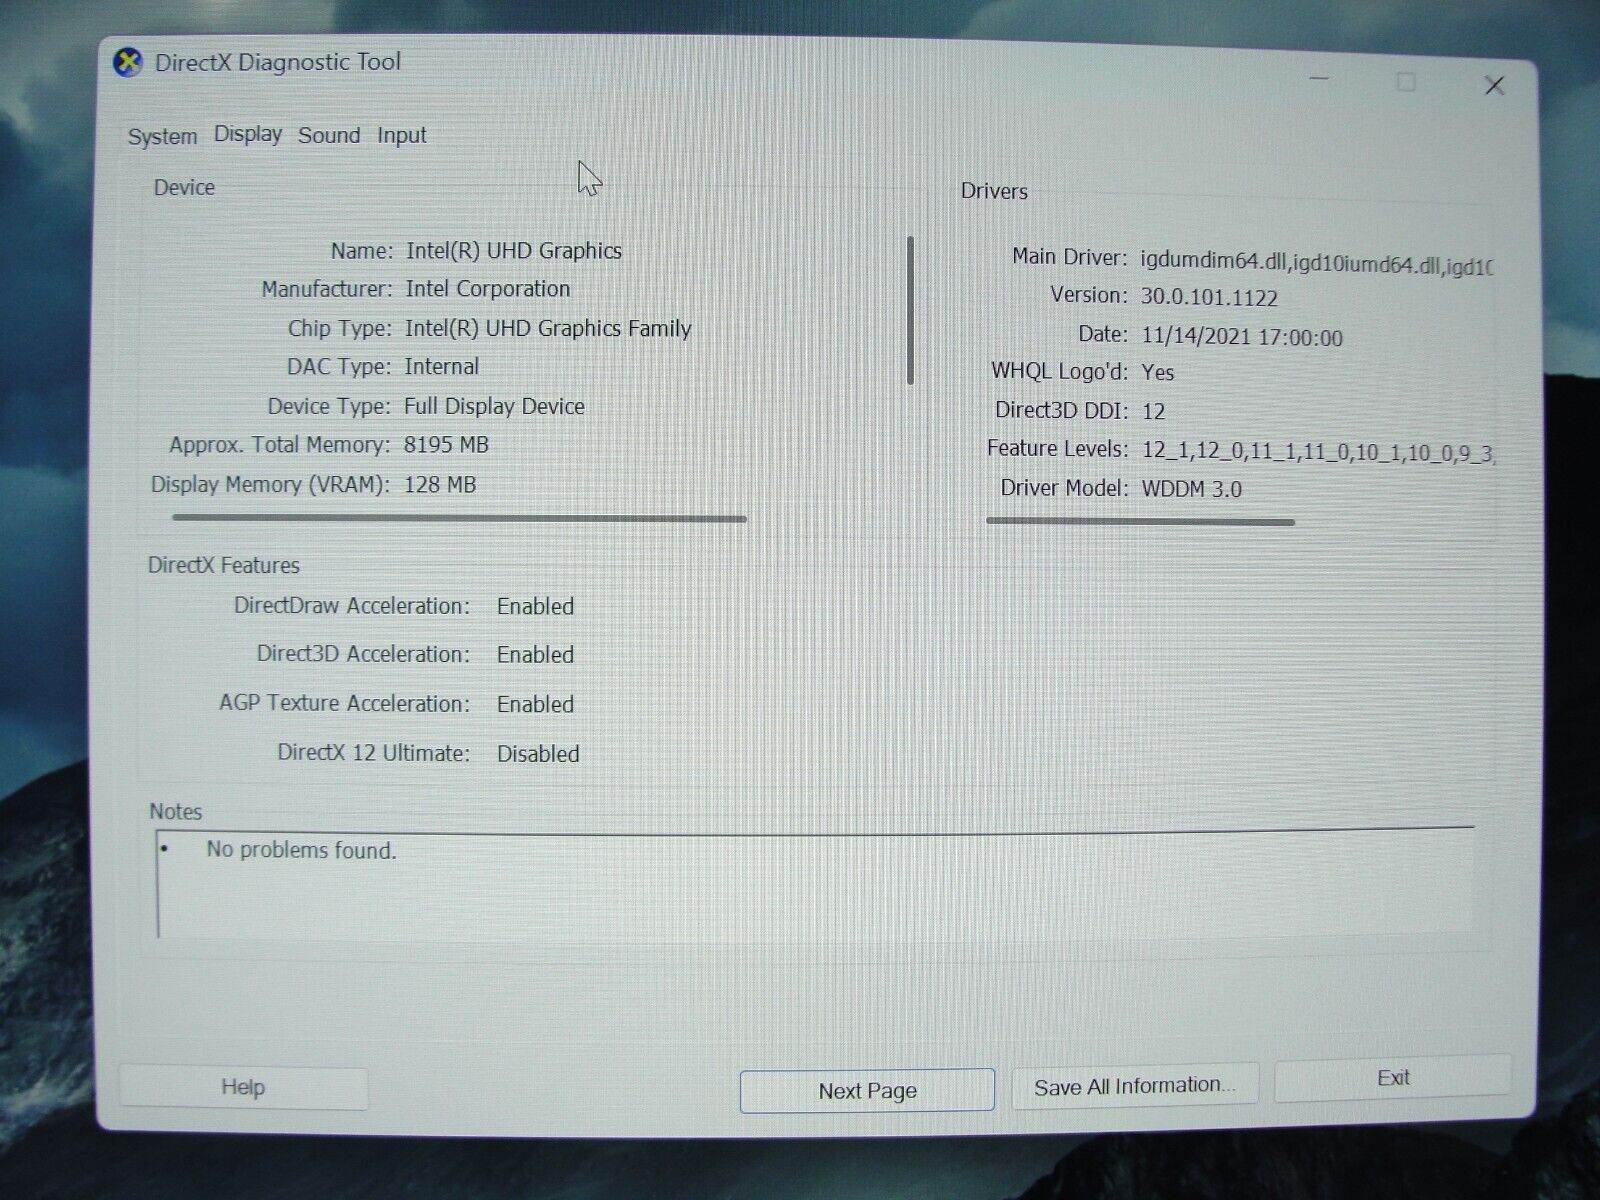
Task: Click the DirectX Diagnostic Tool title bar icon
Action: (x=128, y=61)
